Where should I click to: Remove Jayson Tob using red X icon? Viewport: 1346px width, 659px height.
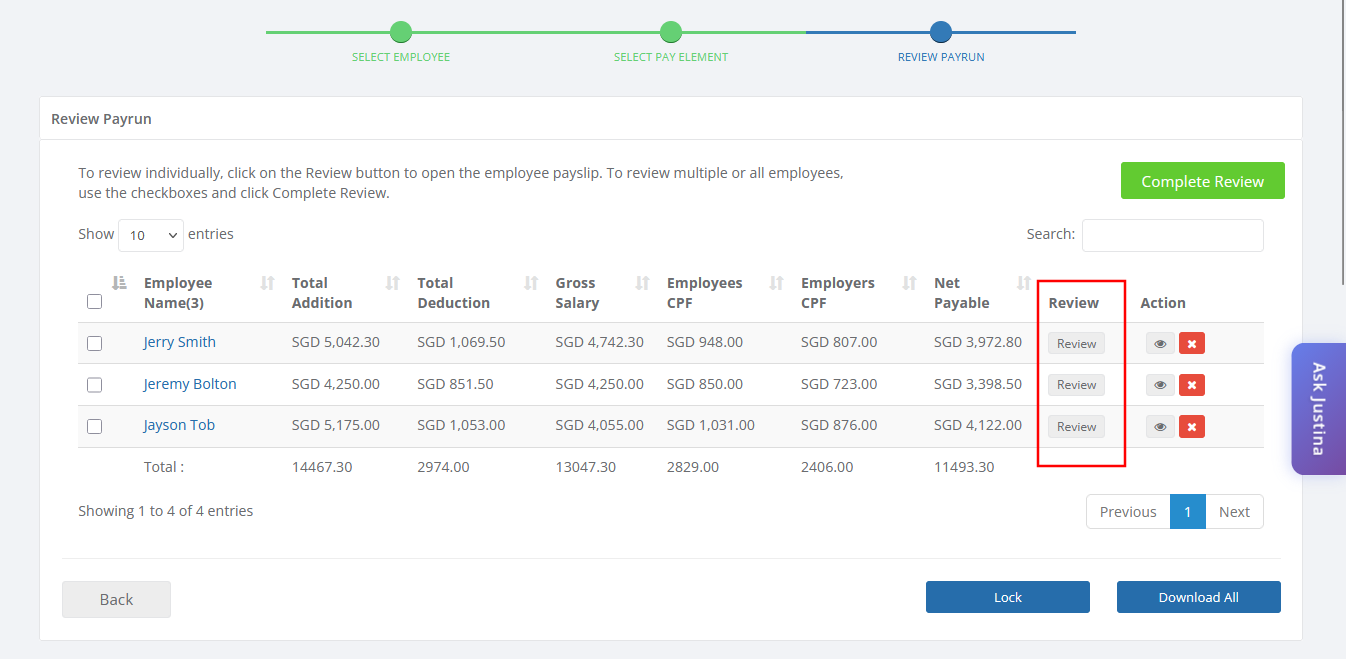tap(1192, 427)
